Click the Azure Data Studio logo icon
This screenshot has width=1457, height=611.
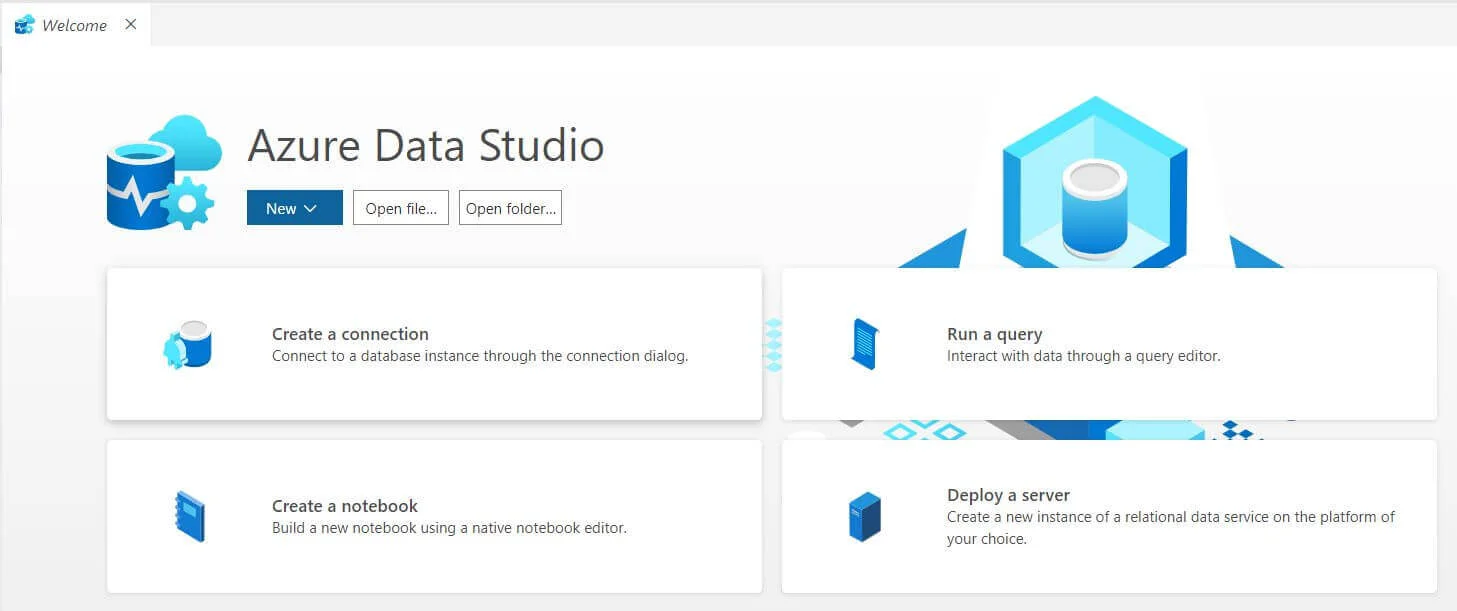point(164,172)
